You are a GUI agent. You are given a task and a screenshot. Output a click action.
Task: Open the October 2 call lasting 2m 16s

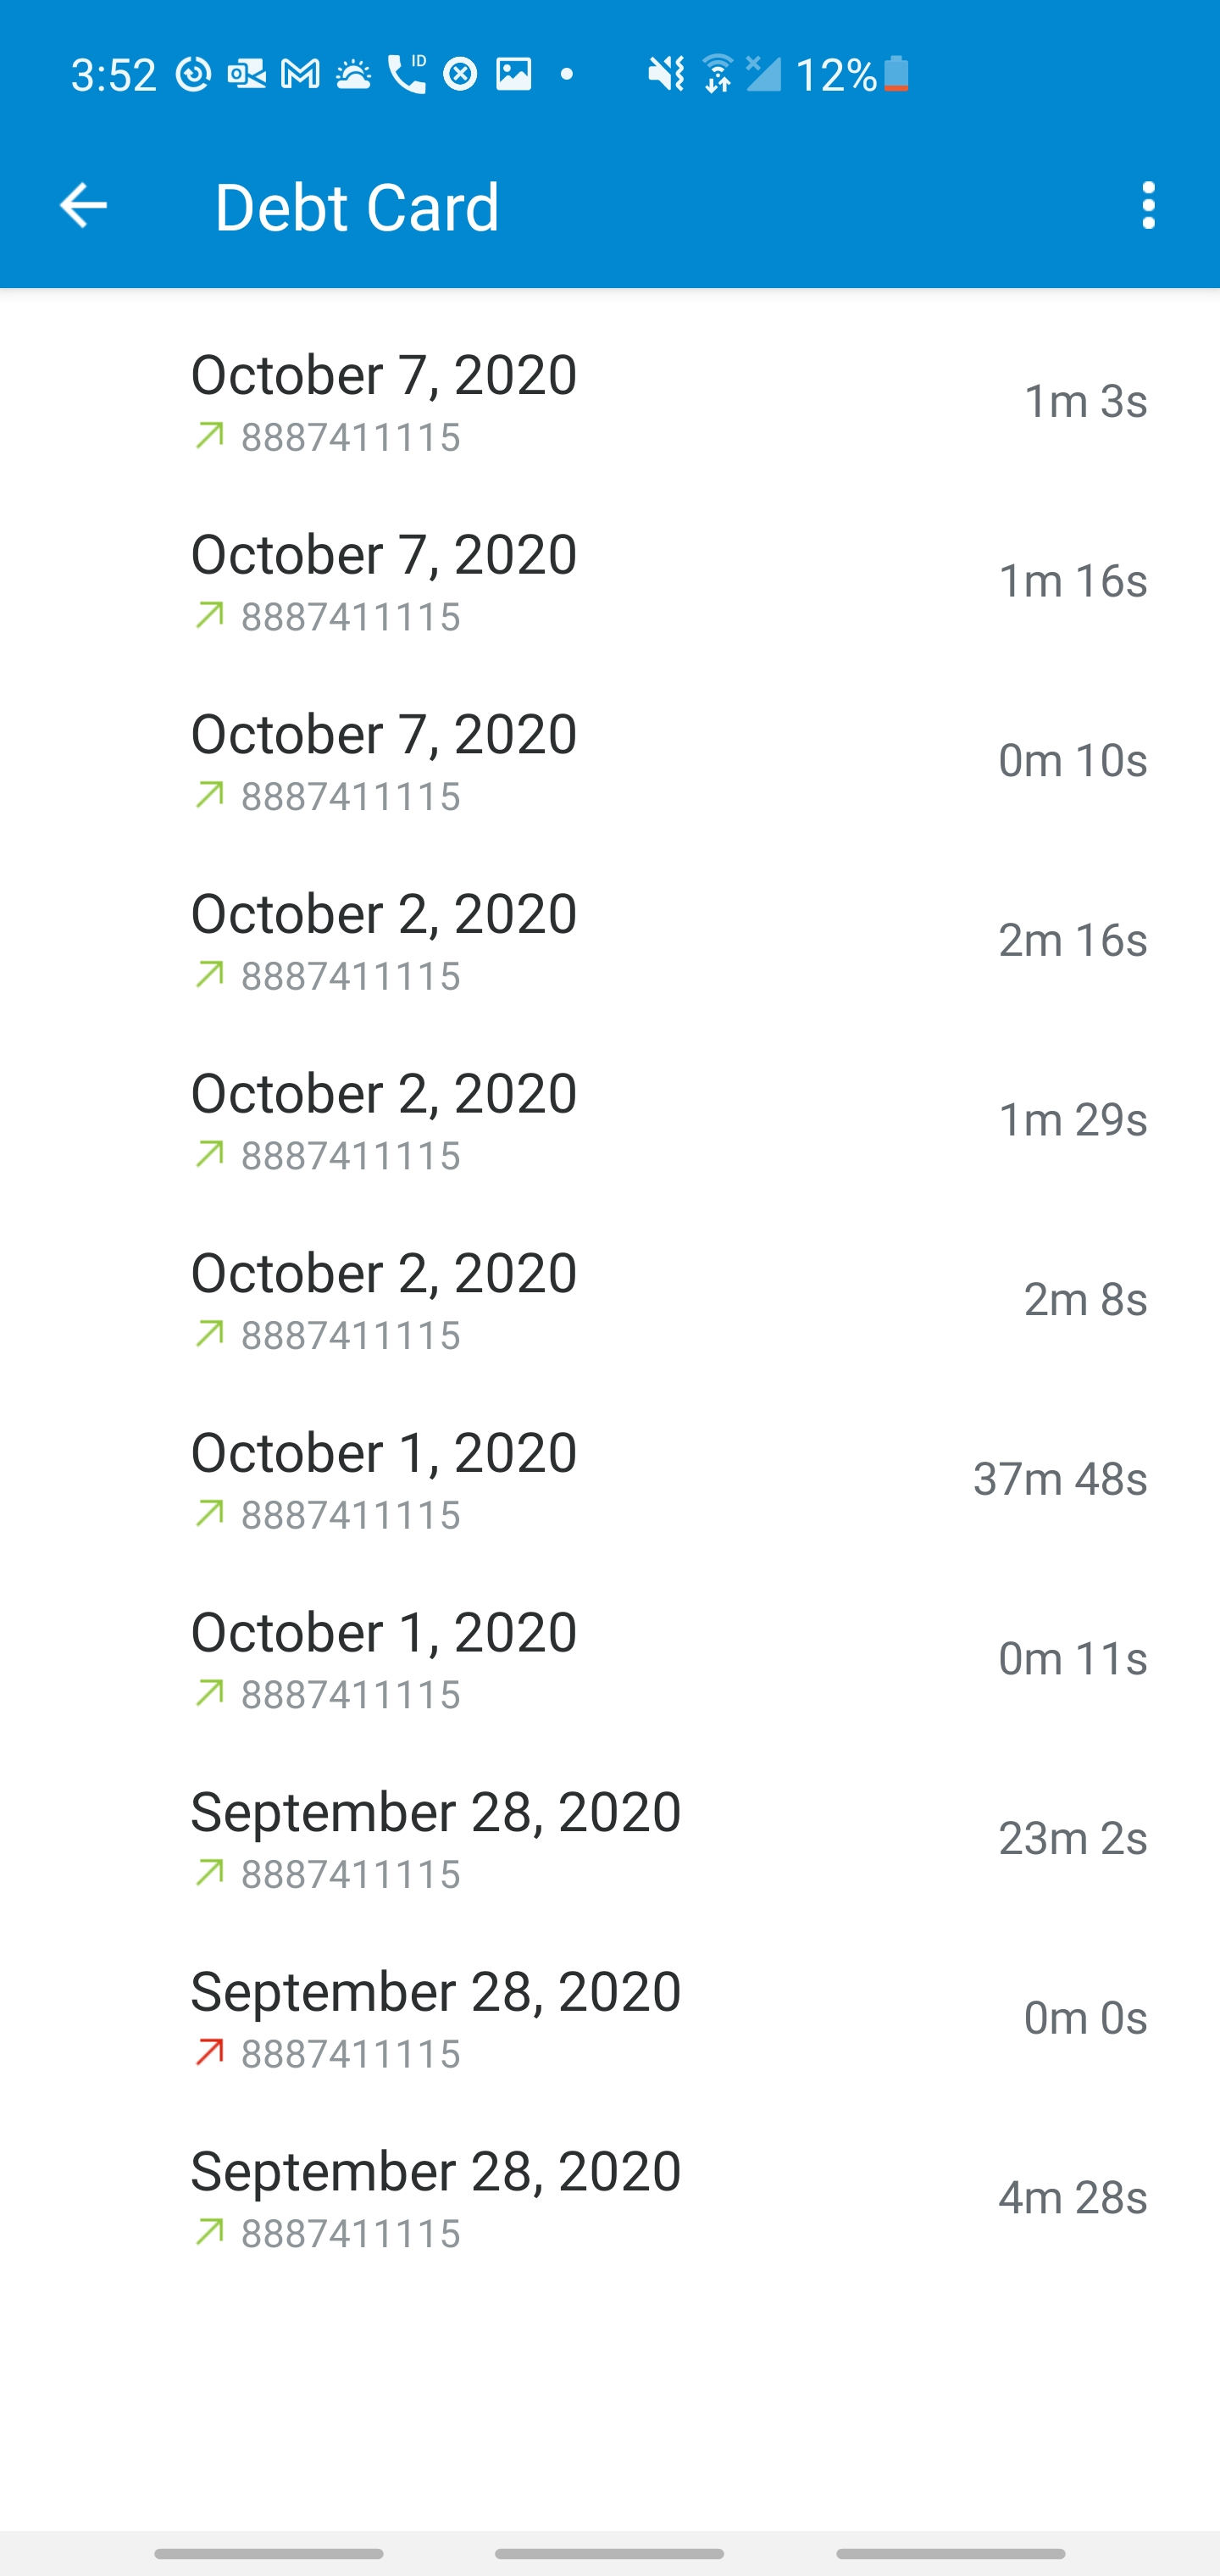click(x=610, y=940)
